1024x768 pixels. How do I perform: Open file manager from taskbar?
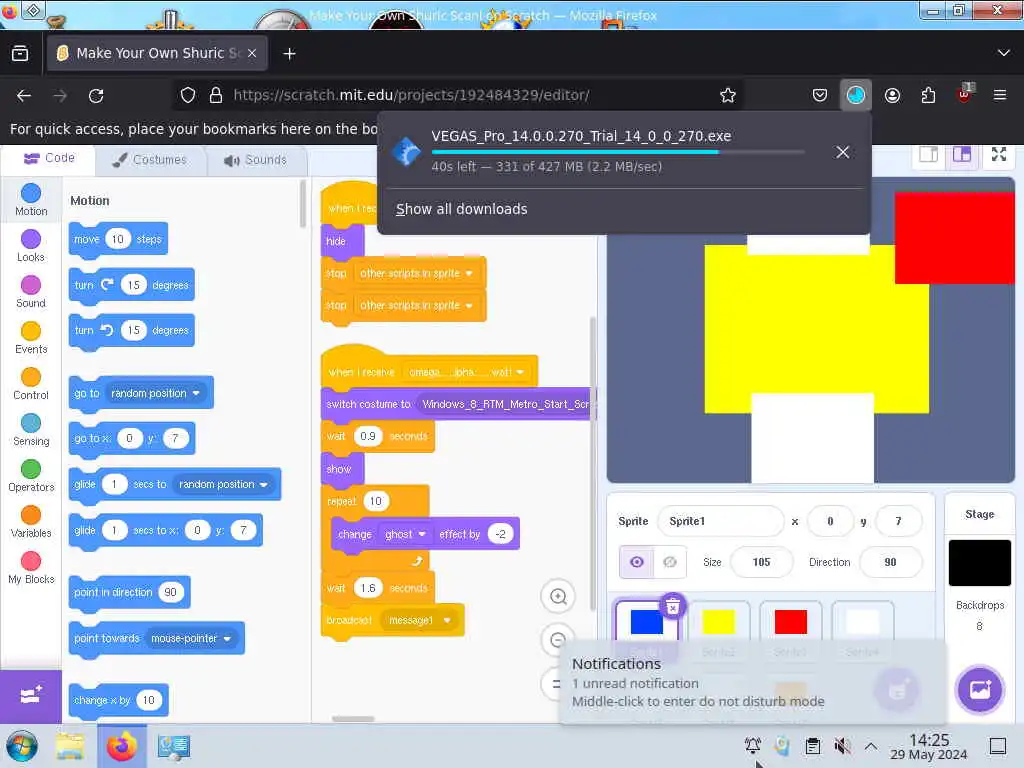(x=69, y=746)
